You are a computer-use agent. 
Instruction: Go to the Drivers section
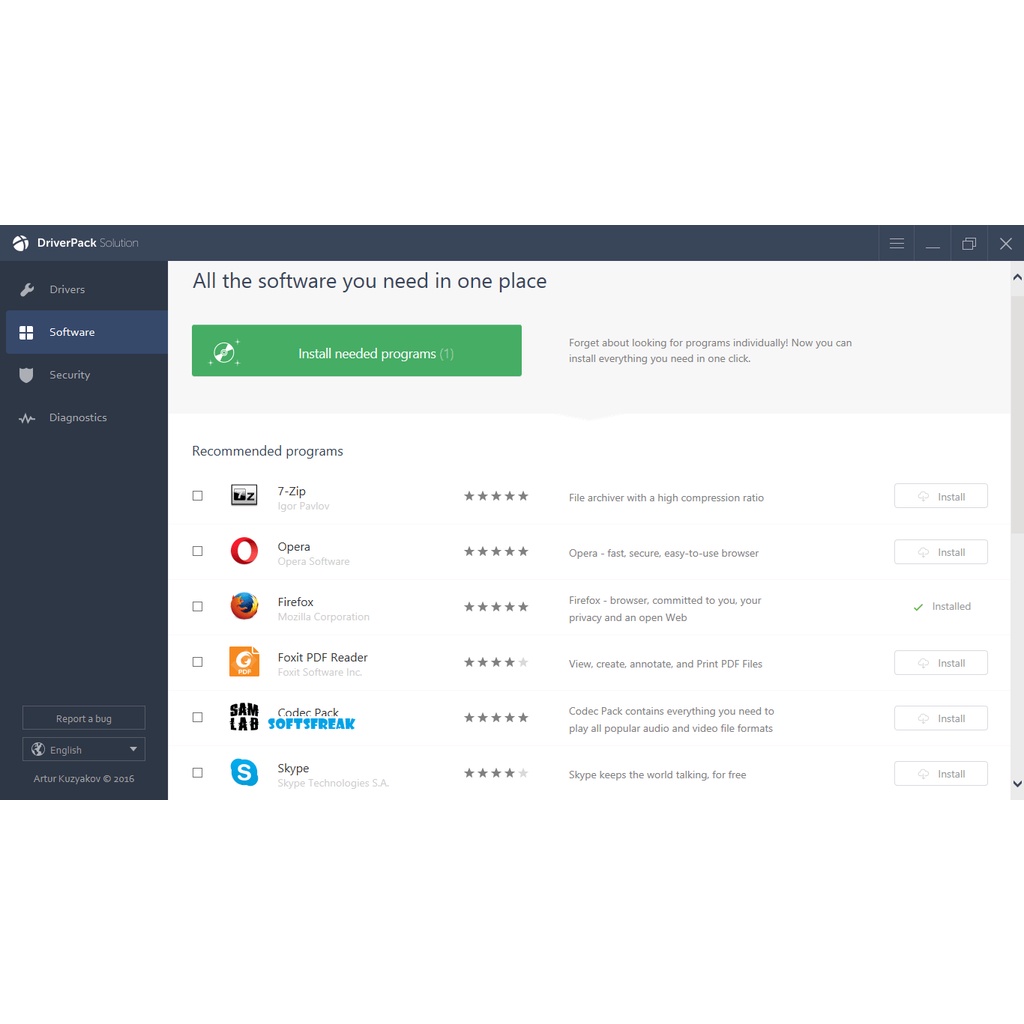67,290
